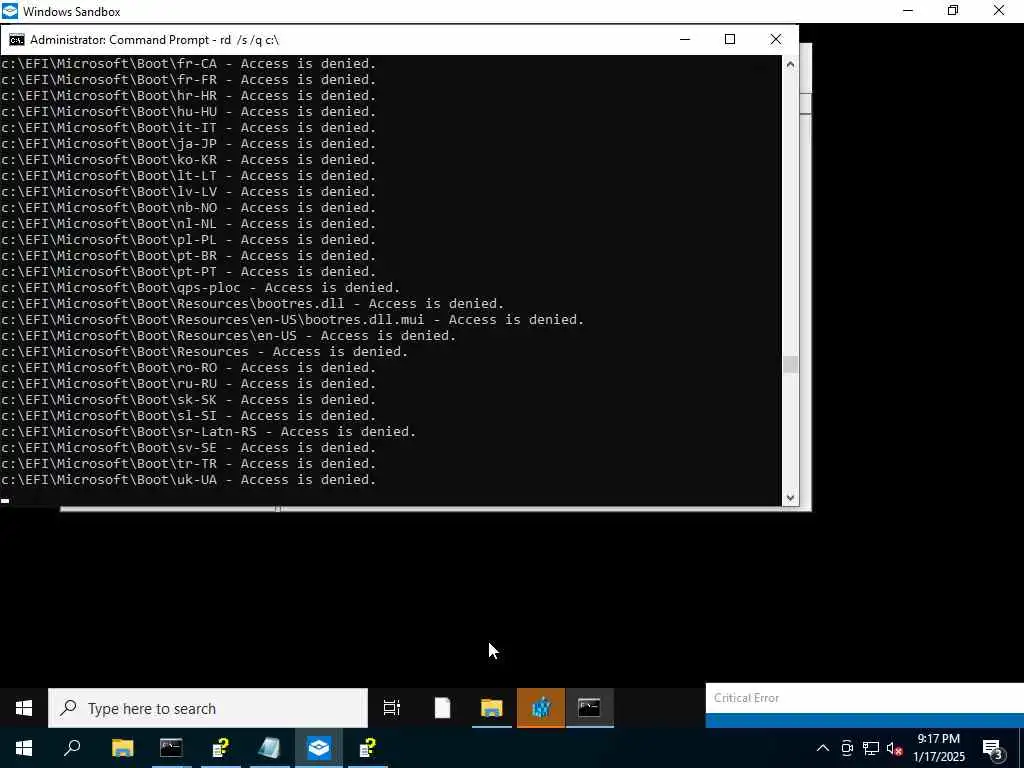Viewport: 1024px width, 768px height.
Task: Maximize the Command Prompt window
Action: (730, 40)
